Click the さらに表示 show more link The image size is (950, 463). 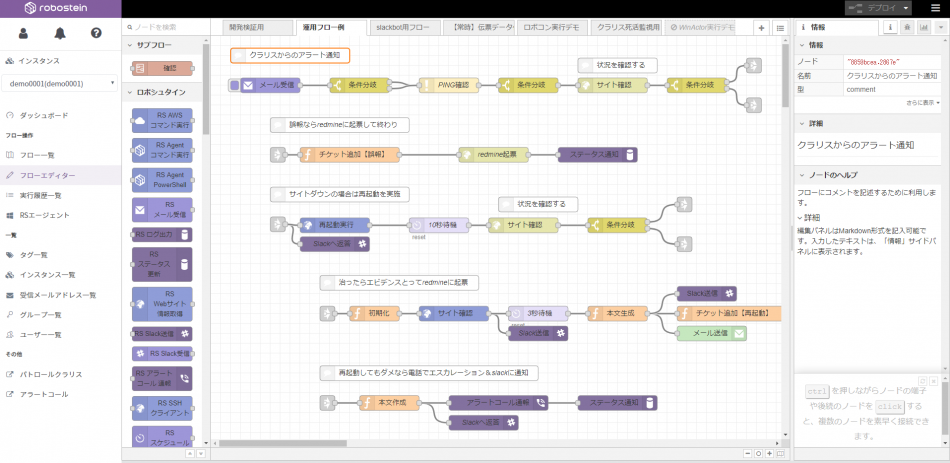[x=922, y=102]
